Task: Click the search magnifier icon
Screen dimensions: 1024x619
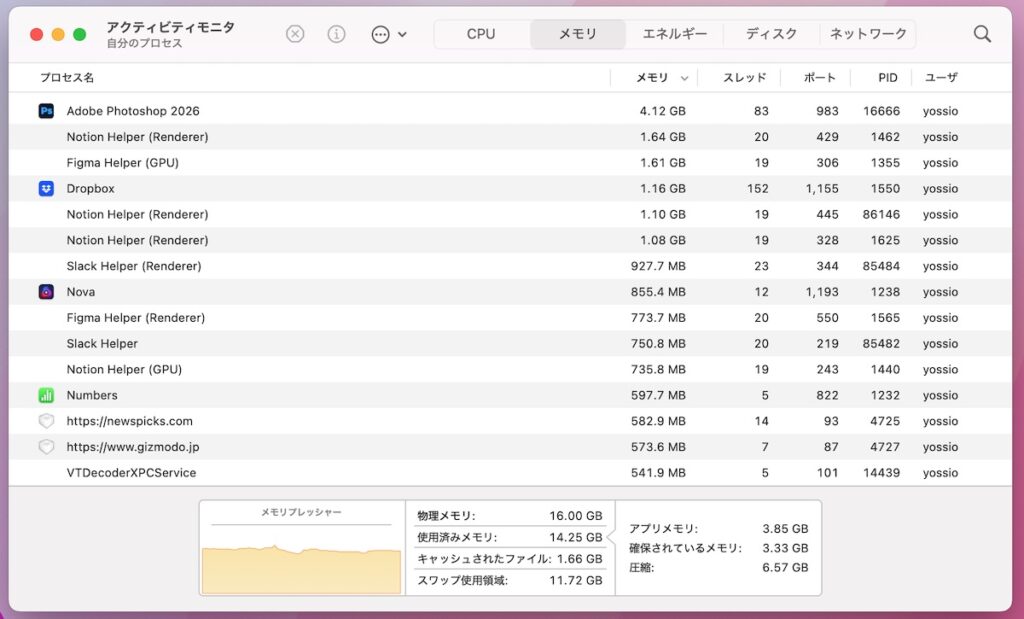Action: click(x=982, y=34)
